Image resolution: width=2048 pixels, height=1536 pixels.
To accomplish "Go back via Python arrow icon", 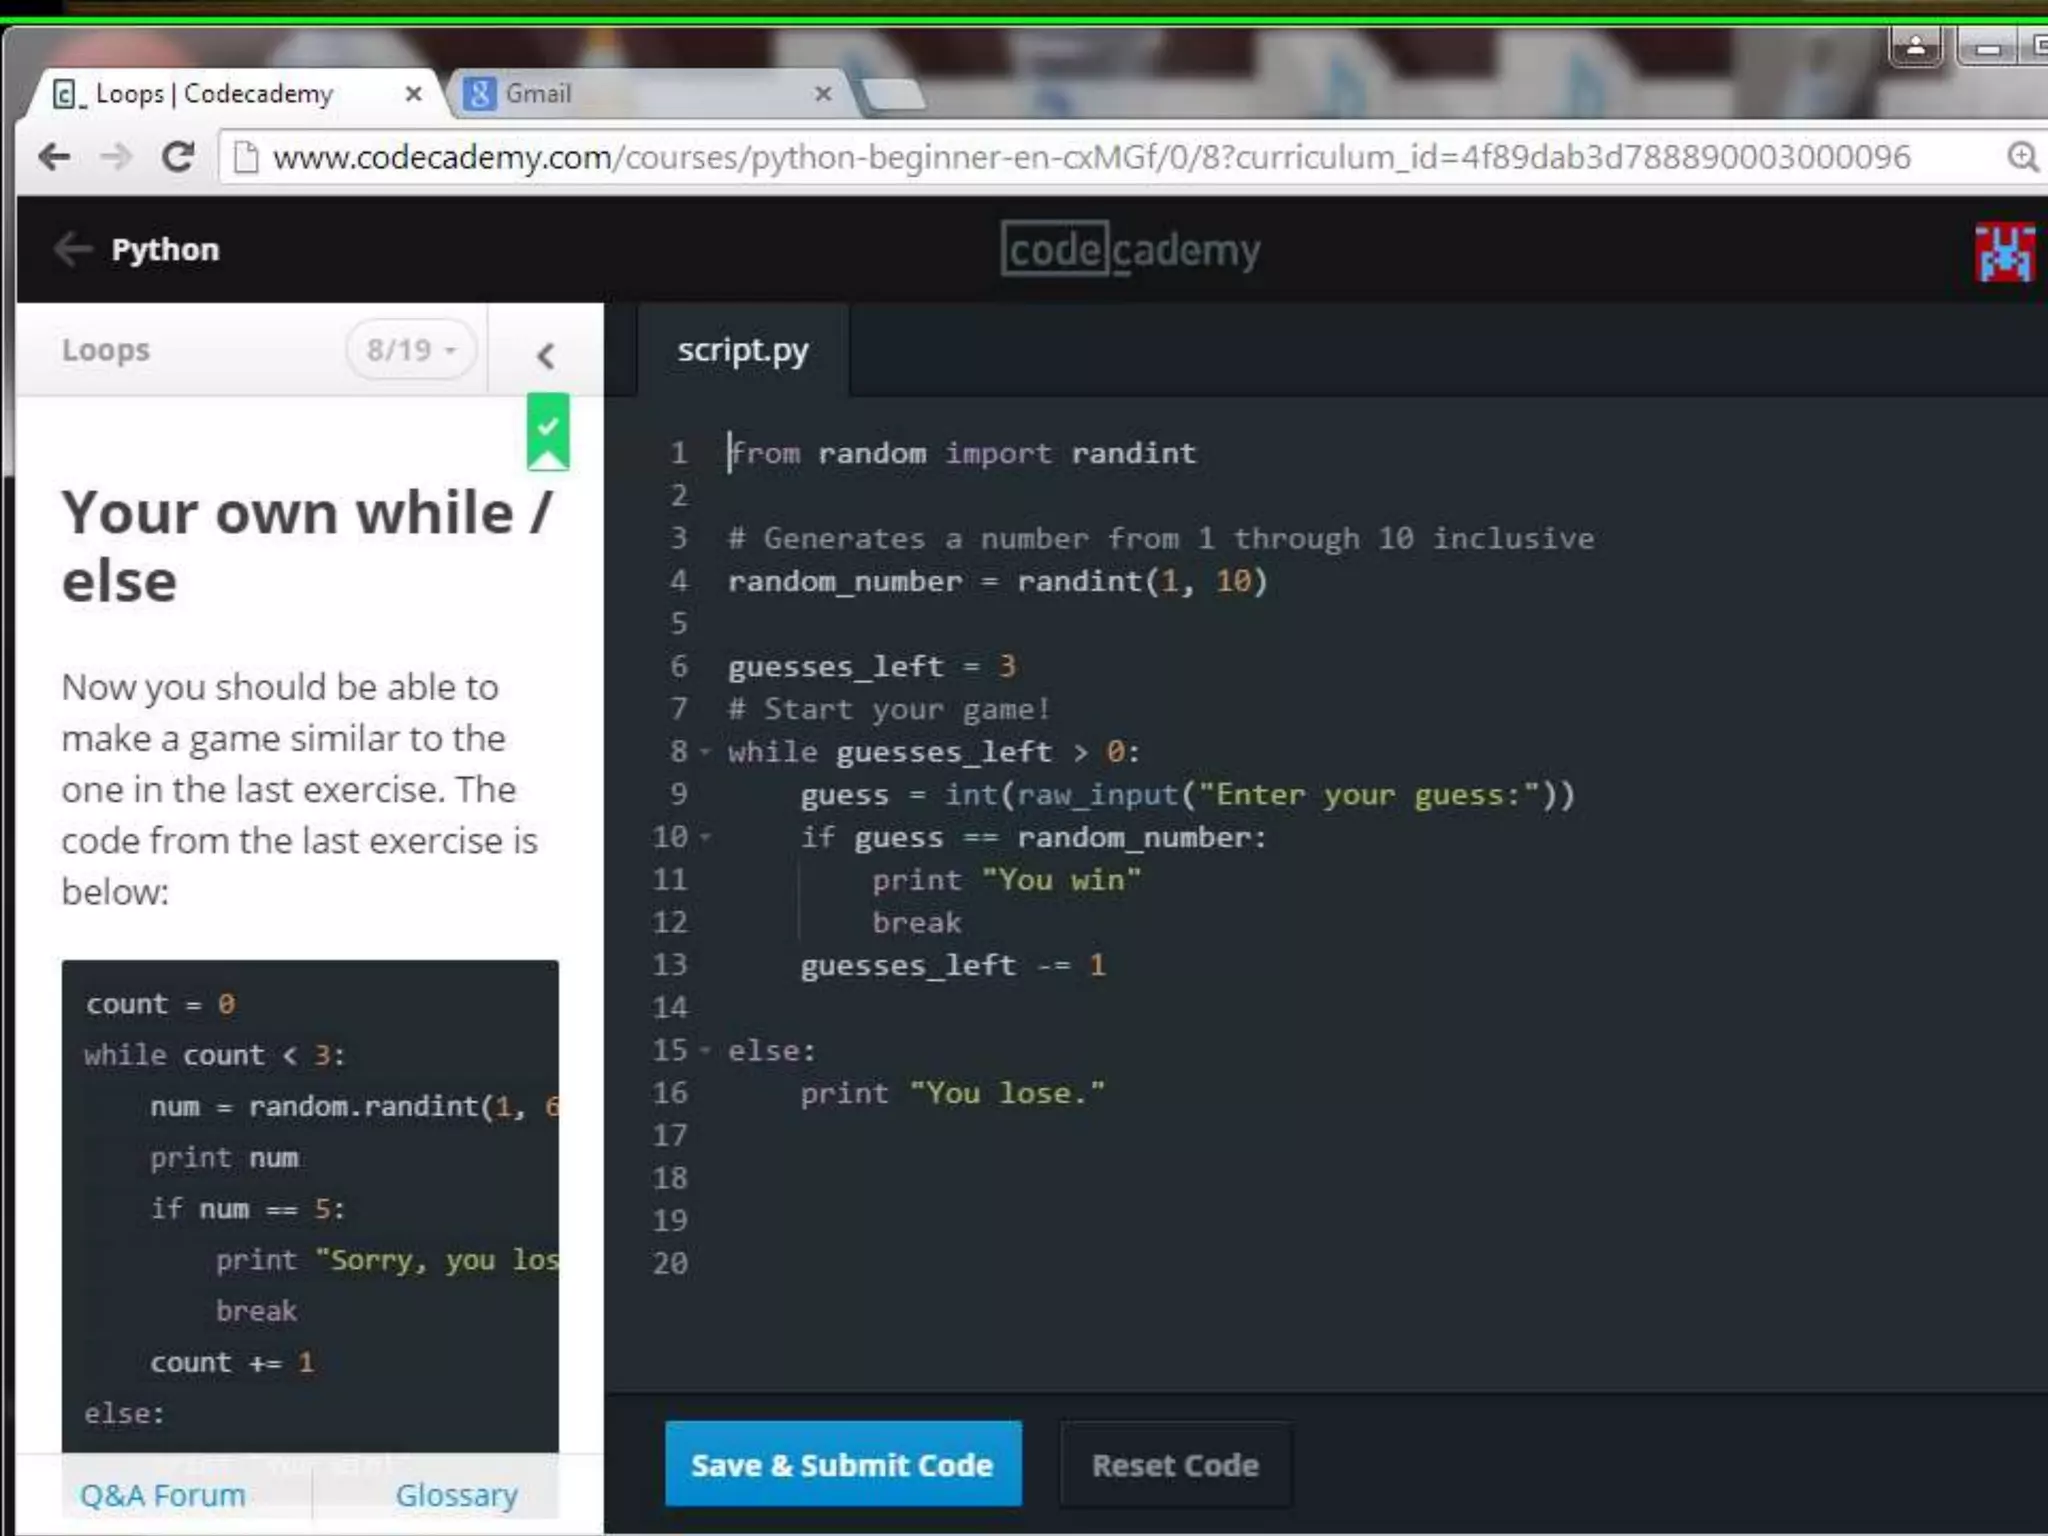I will [x=73, y=249].
